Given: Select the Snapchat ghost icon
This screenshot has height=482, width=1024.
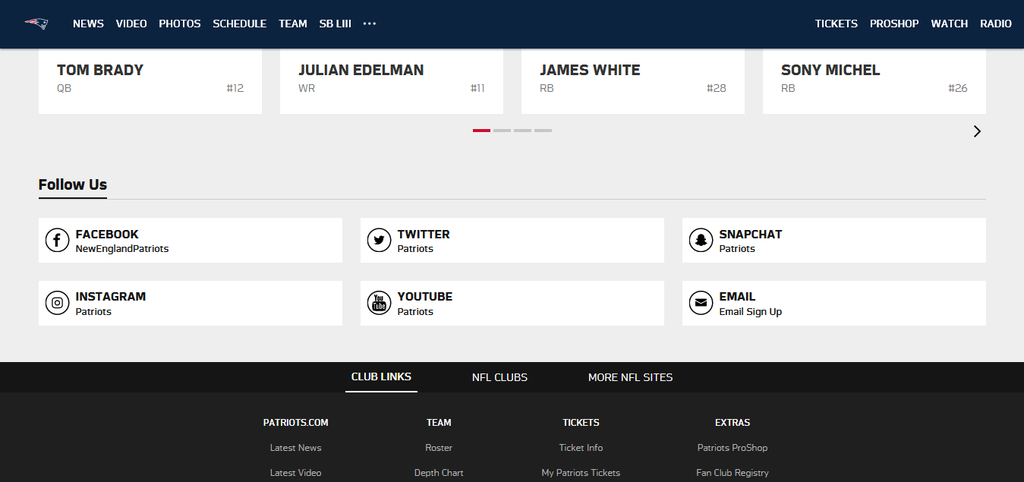Looking at the screenshot, I should 701,240.
